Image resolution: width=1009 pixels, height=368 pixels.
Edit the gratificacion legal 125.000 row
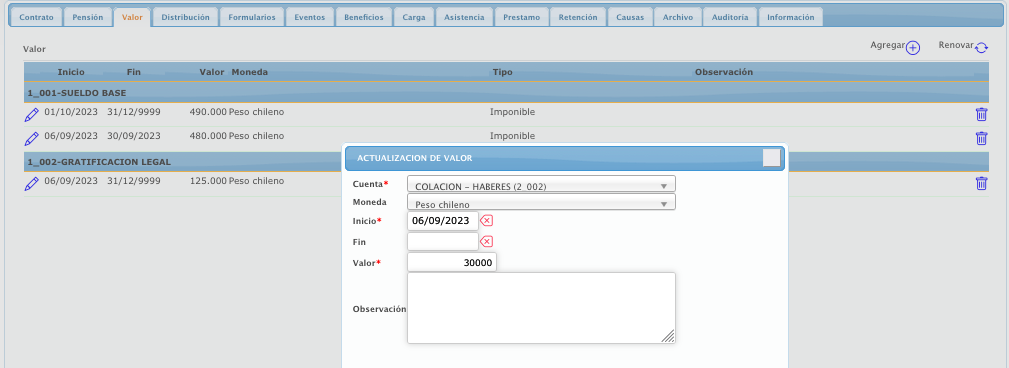[31, 183]
